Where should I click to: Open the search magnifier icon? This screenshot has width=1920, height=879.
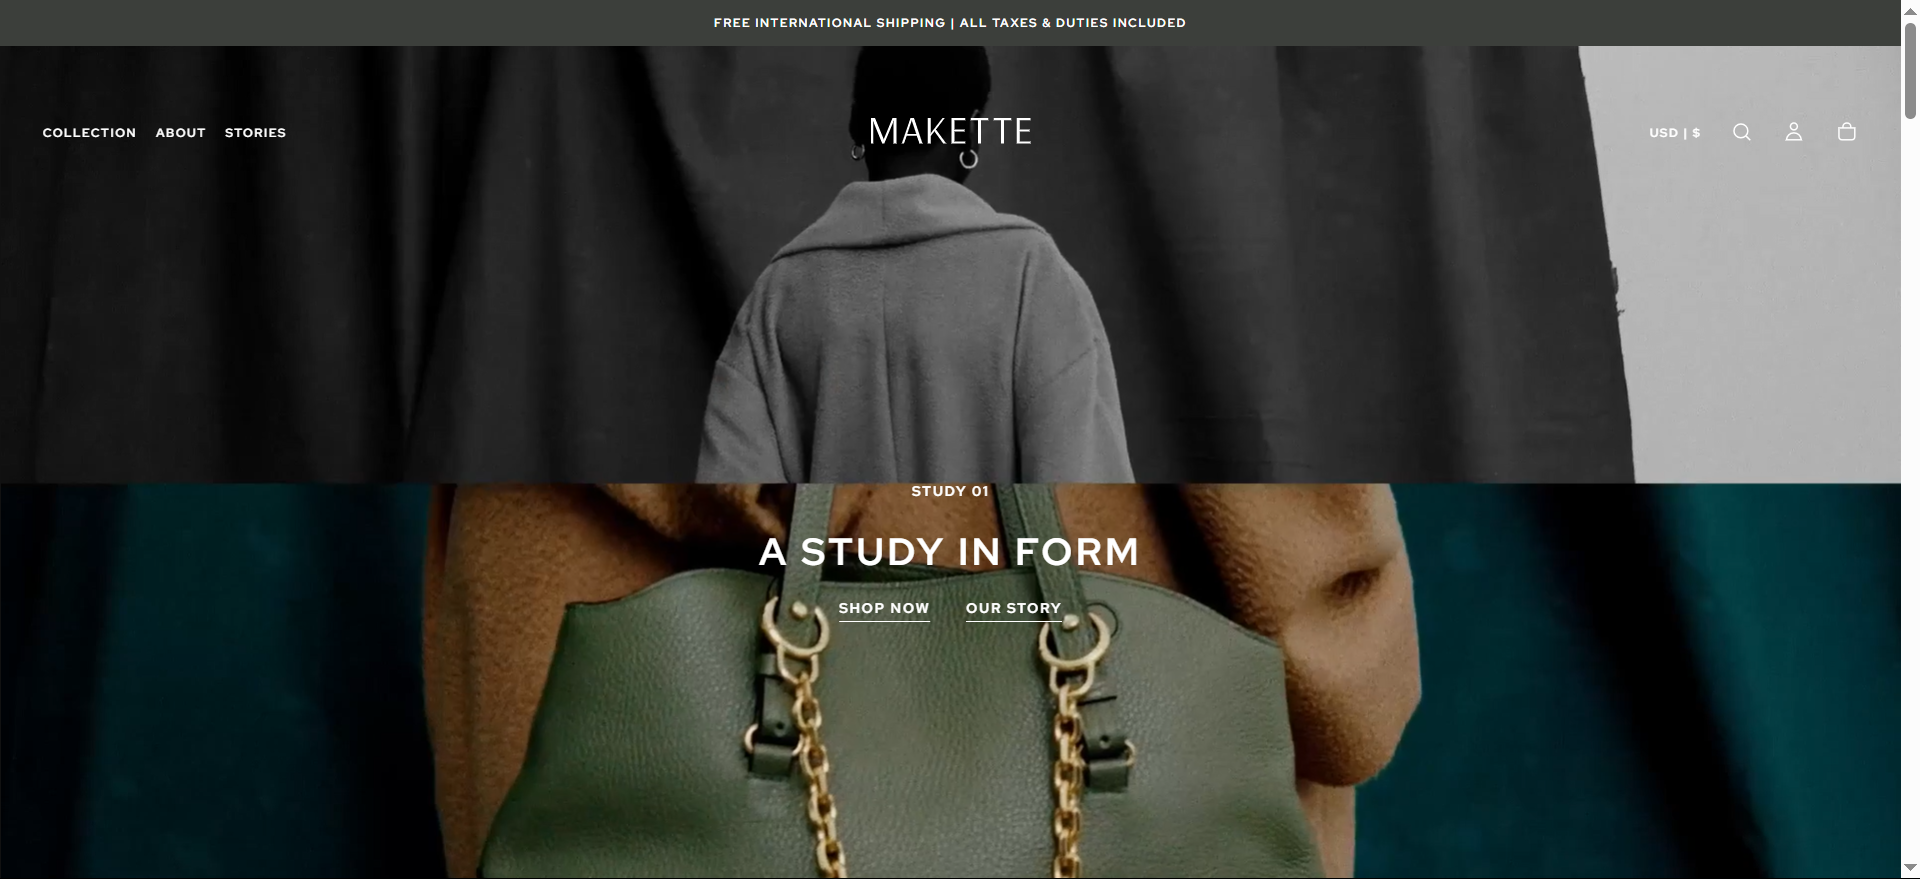tap(1741, 132)
